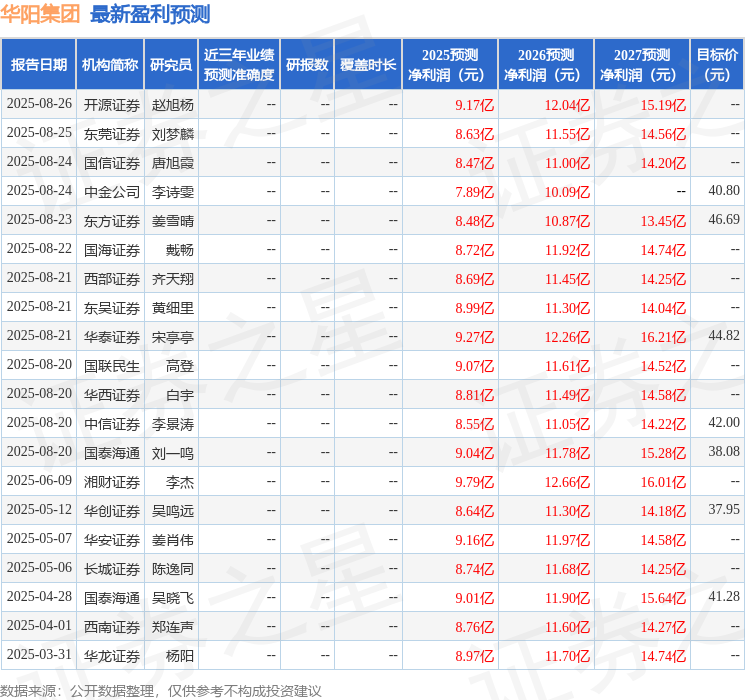745x700 pixels.
Task: Click 华泰证券 institution cell
Action: point(112,337)
